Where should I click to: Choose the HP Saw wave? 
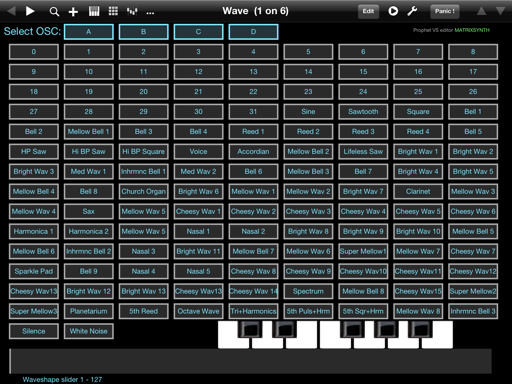click(34, 152)
